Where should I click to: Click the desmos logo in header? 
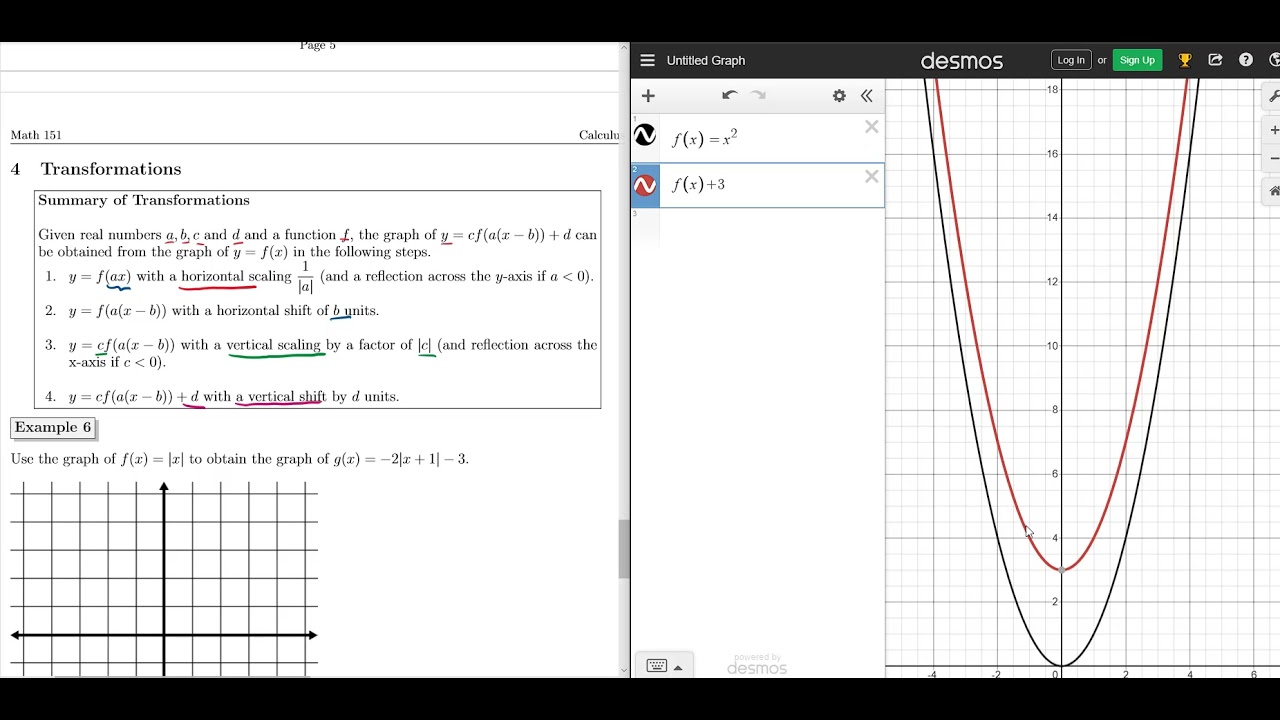click(961, 61)
